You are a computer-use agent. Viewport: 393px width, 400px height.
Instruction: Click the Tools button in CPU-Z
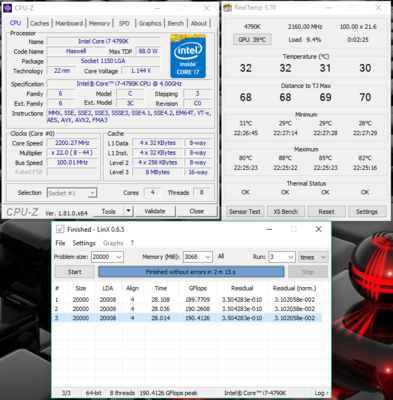click(x=108, y=211)
